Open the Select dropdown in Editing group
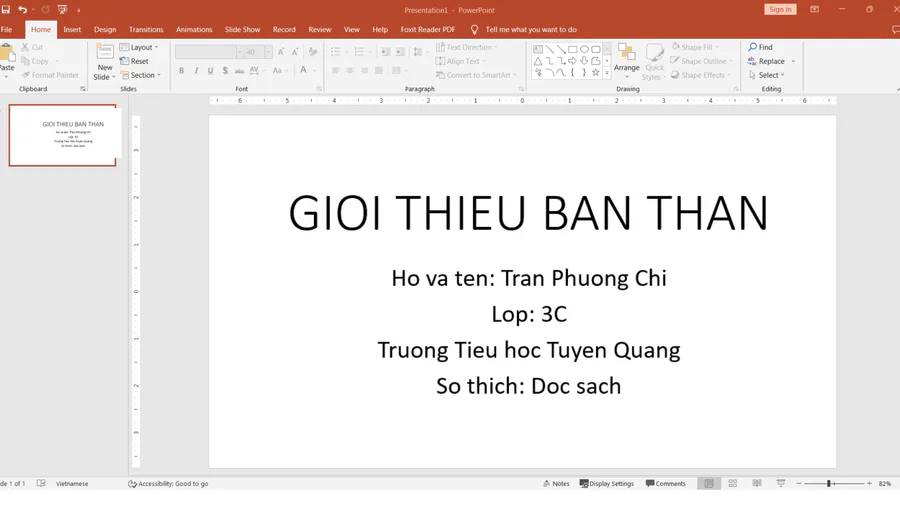Image resolution: width=900 pixels, height=506 pixels. [768, 75]
